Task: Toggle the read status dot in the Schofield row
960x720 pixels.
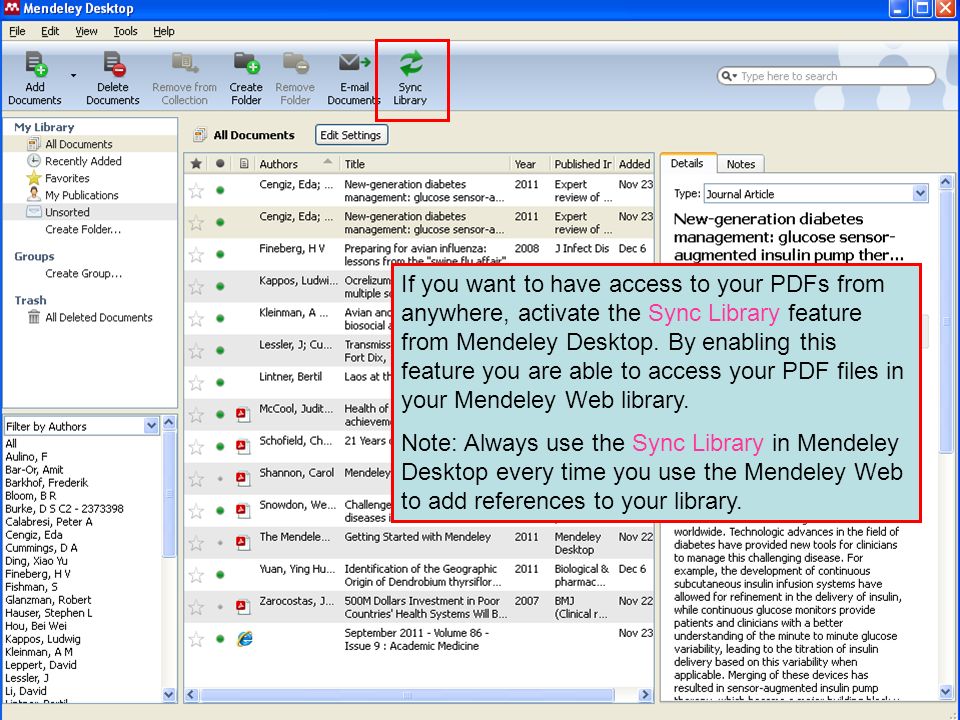Action: [220, 446]
